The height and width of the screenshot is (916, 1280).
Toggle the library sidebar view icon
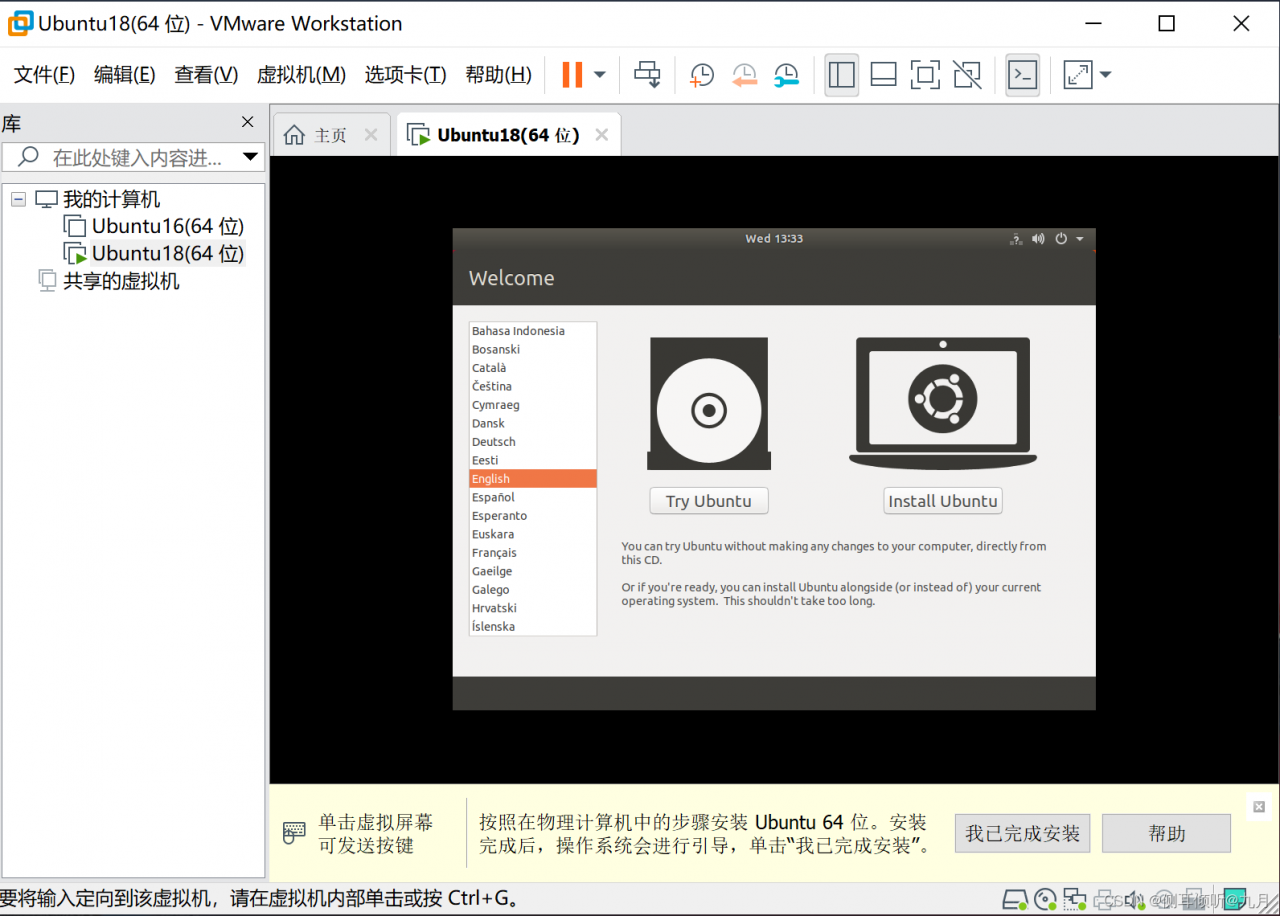tap(842, 75)
